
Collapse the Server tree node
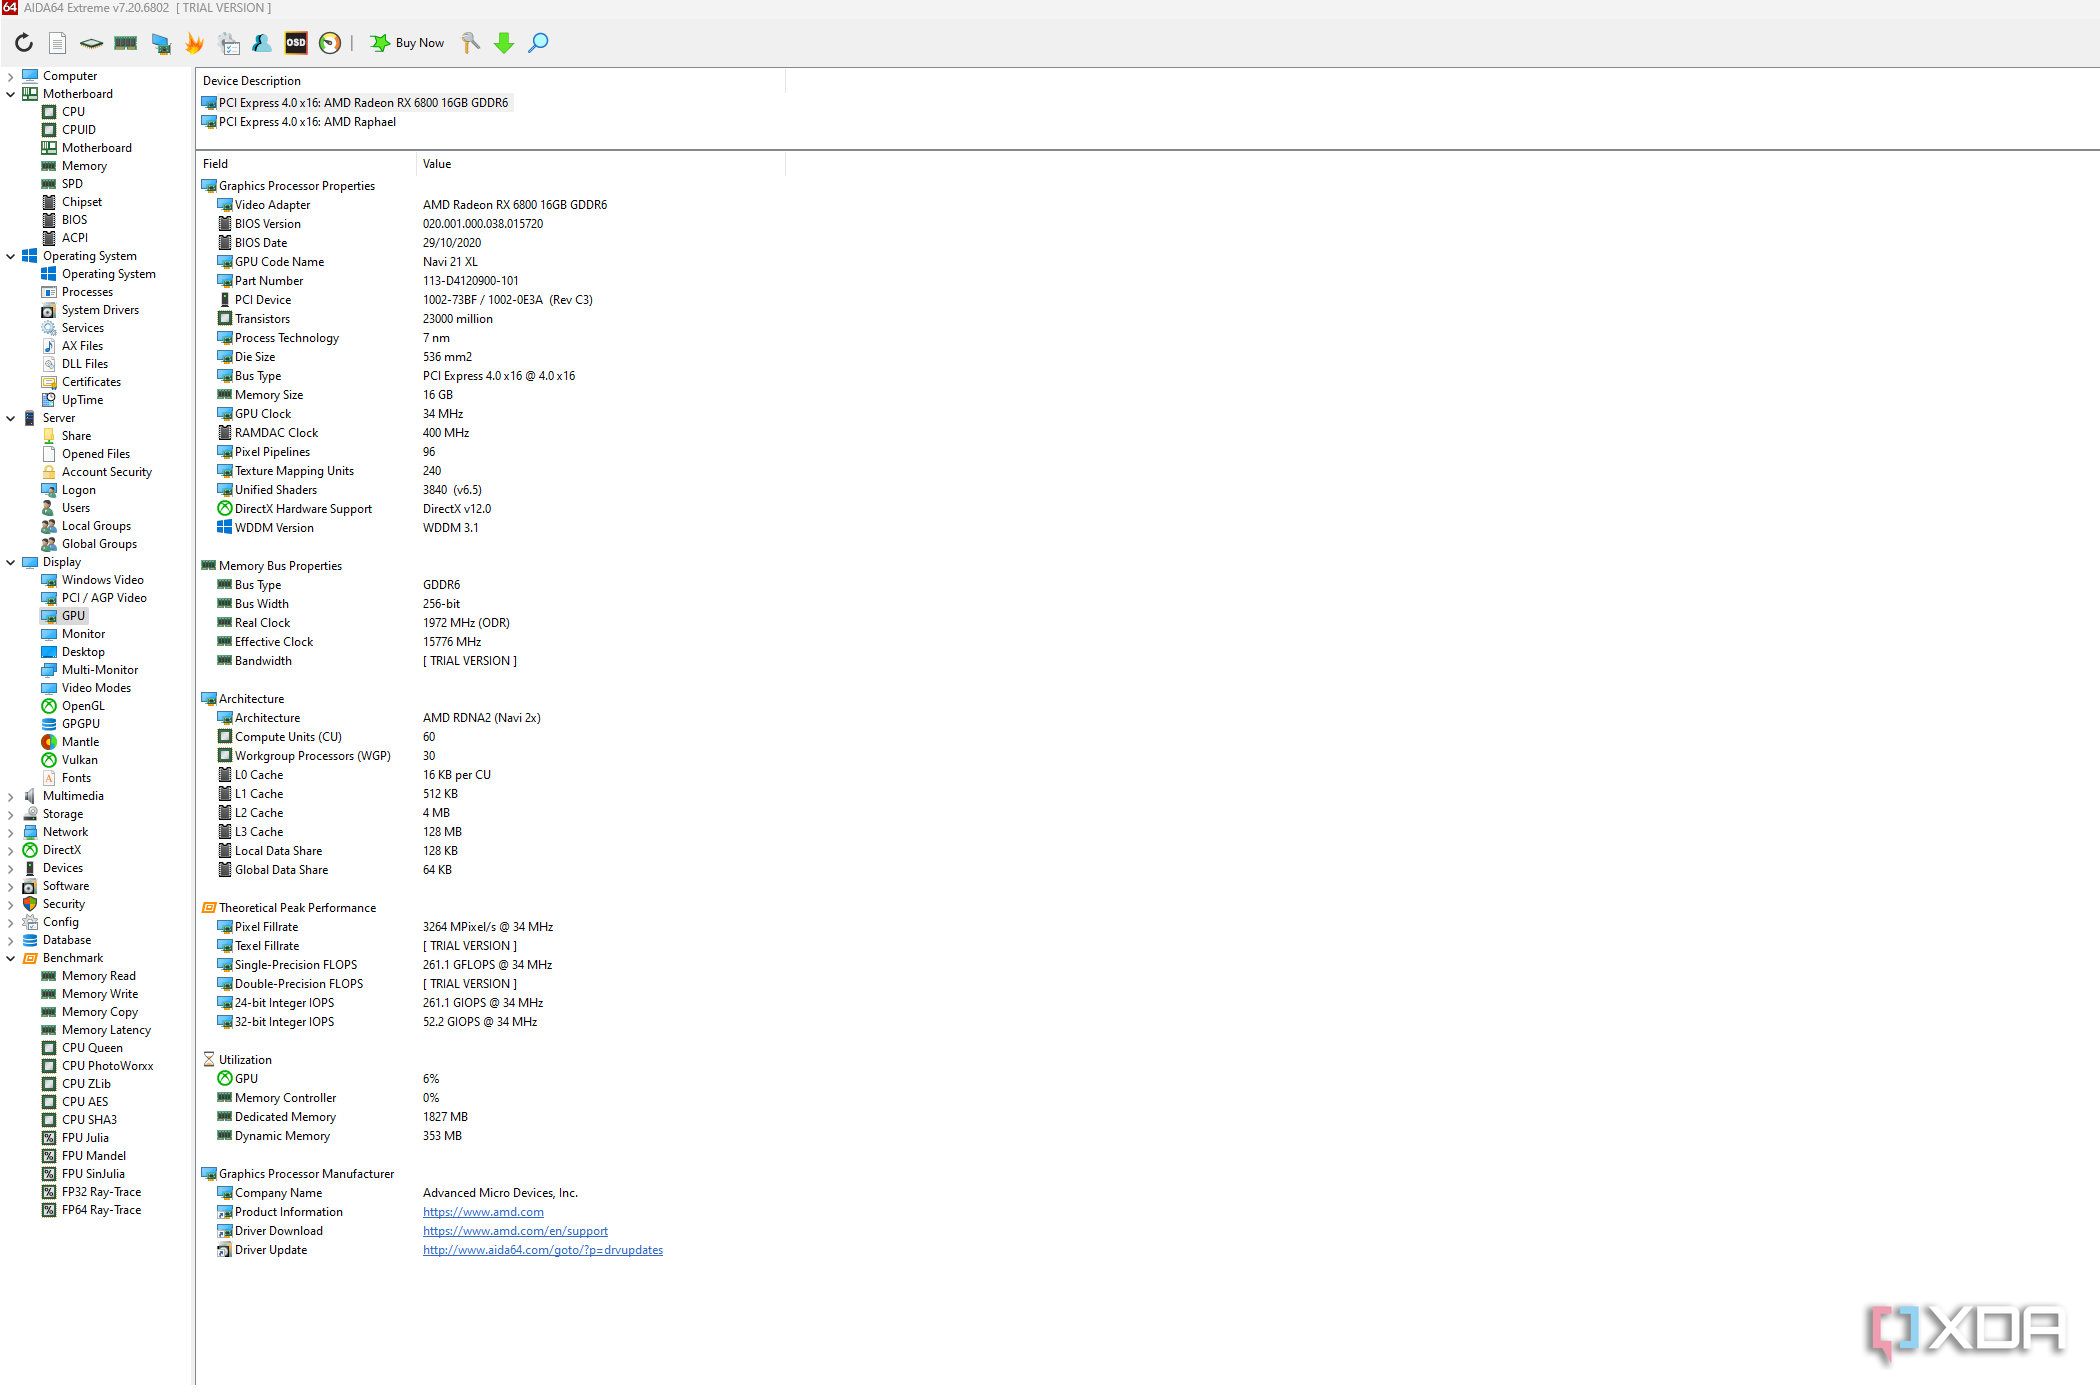11,418
